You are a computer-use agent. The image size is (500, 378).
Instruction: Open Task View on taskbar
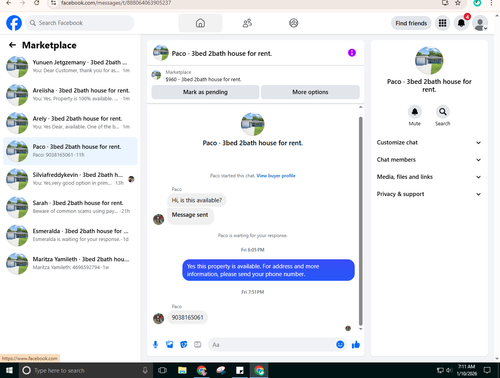point(162,370)
